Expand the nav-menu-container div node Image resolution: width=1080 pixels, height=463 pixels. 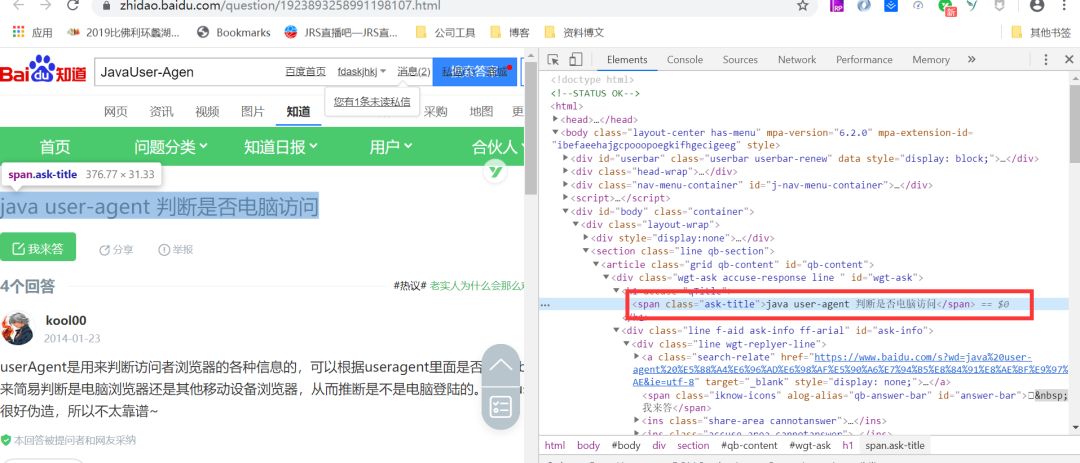coord(565,185)
